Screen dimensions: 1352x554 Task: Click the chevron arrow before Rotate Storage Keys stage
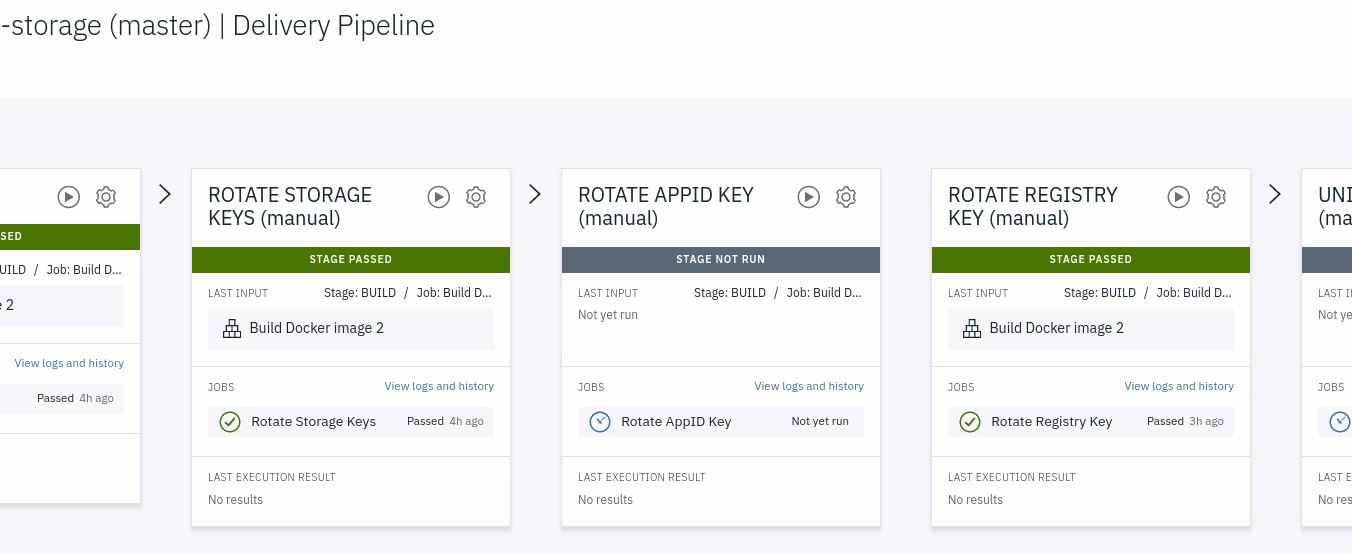click(165, 195)
